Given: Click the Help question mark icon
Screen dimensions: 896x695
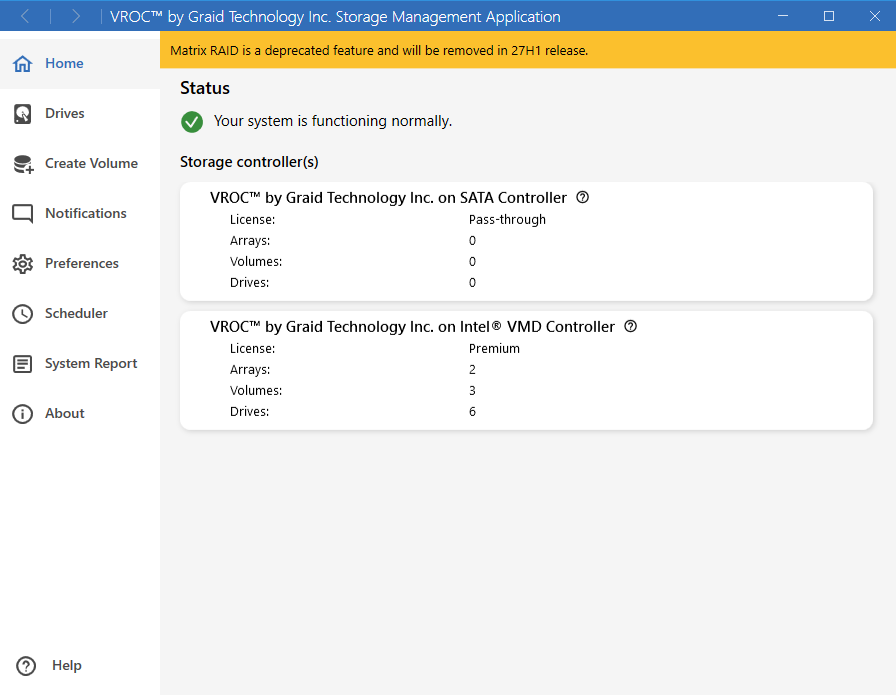Looking at the screenshot, I should point(26,666).
